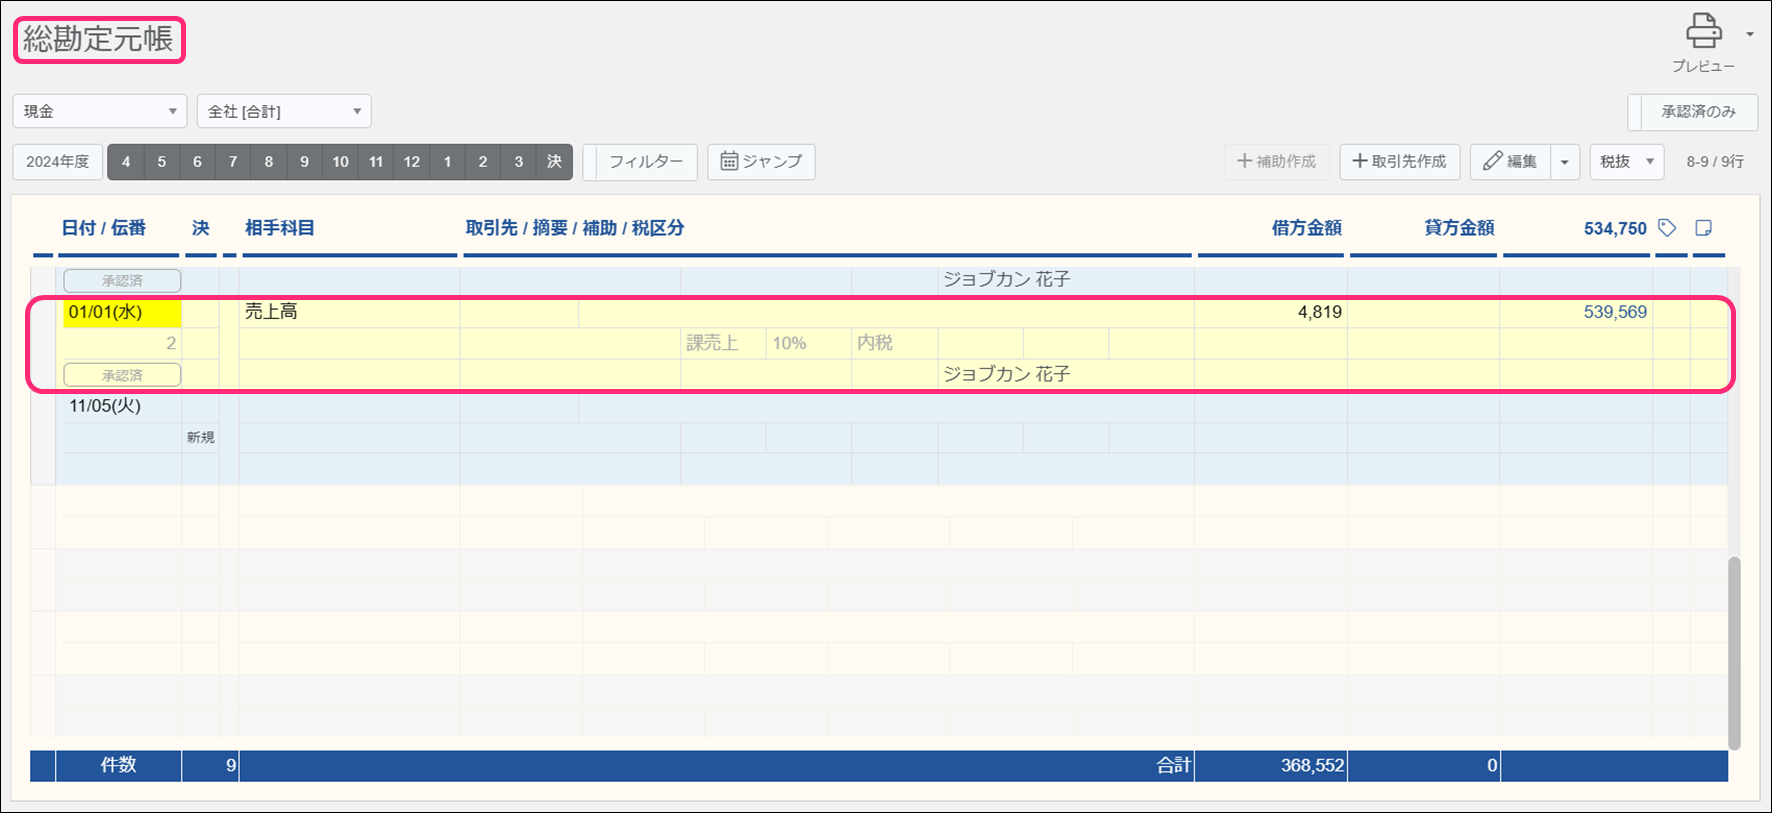Click approved badge in highlighted row
Viewport: 1772px width, 813px height.
pyautogui.click(x=122, y=375)
